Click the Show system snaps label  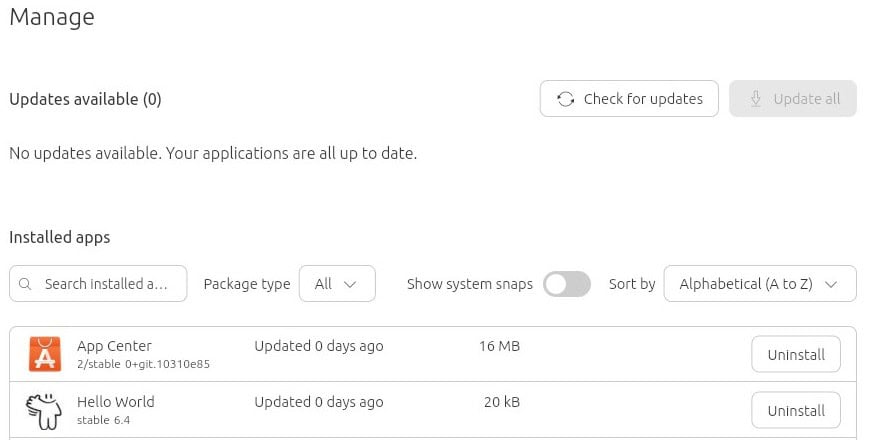tap(470, 284)
